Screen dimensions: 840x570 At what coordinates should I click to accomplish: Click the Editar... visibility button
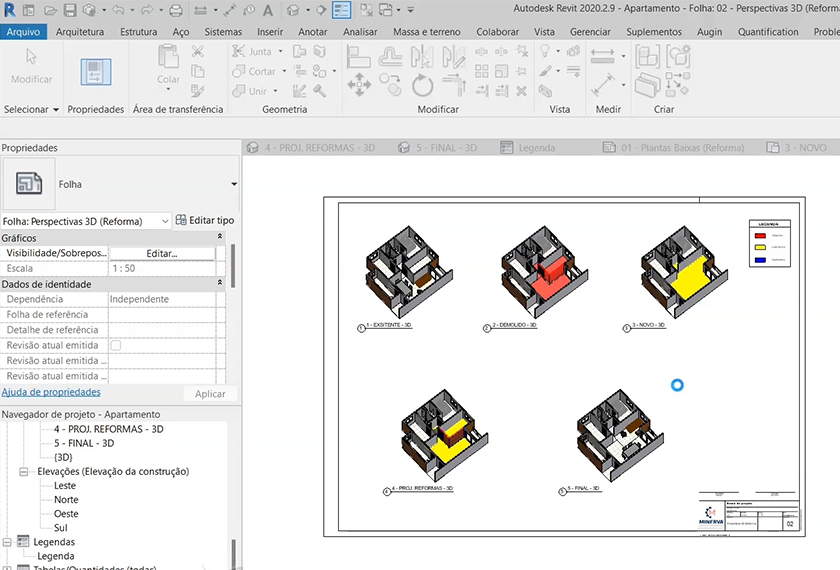(x=161, y=254)
